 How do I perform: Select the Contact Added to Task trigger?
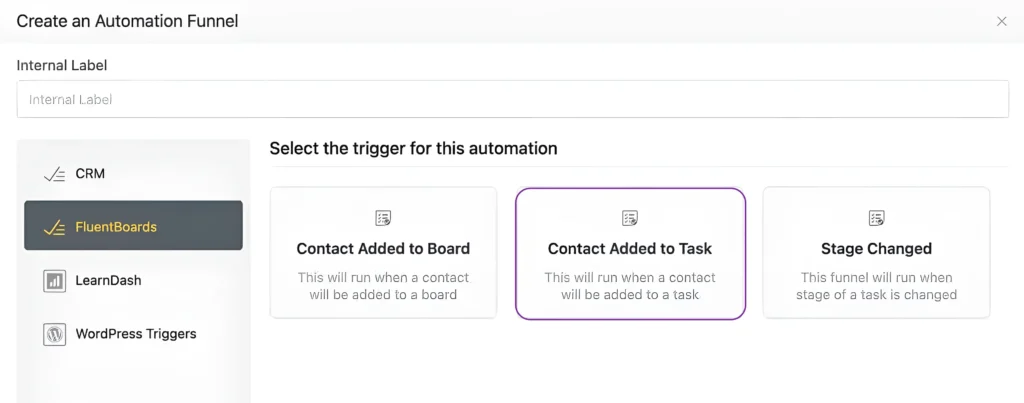coord(630,248)
